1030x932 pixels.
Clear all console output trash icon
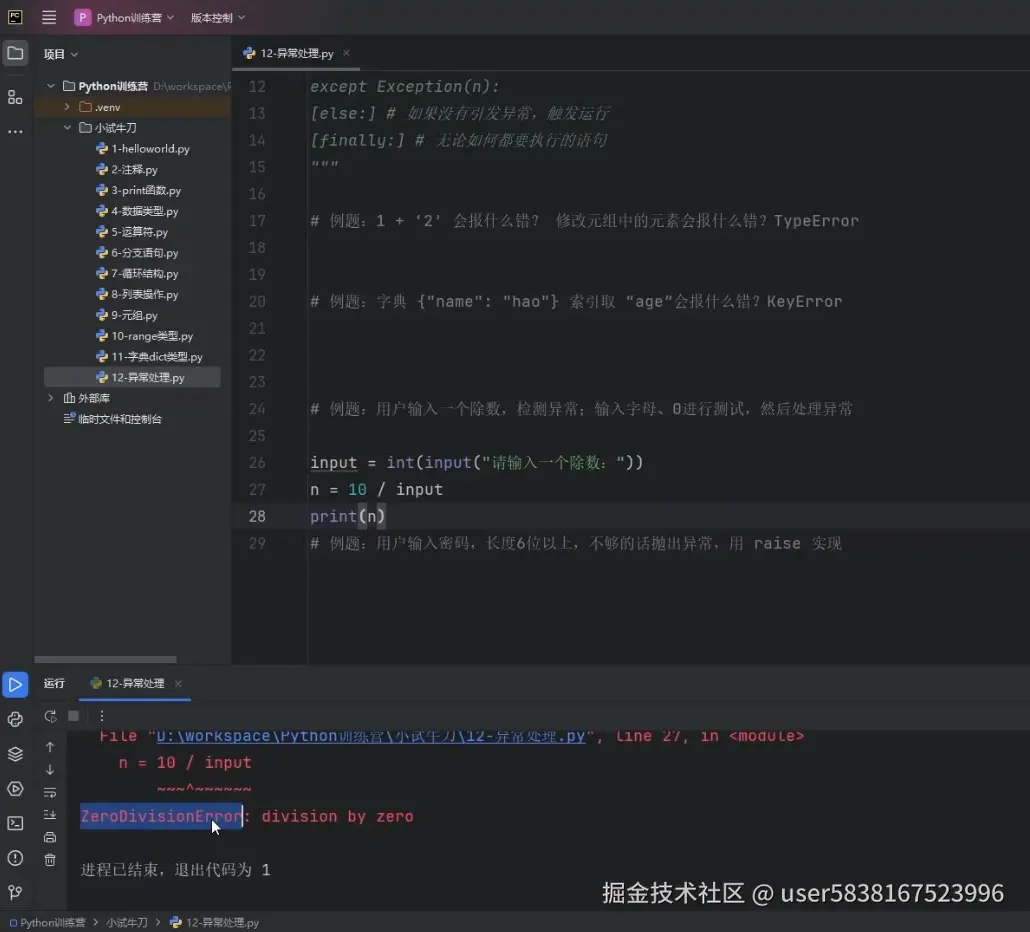tap(50, 860)
